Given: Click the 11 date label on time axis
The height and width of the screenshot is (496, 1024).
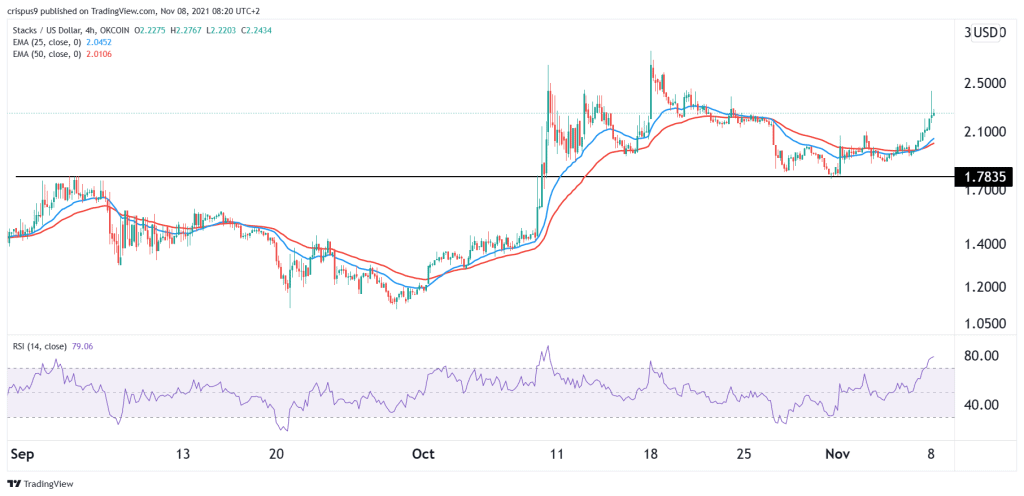Looking at the screenshot, I should pos(556,454).
